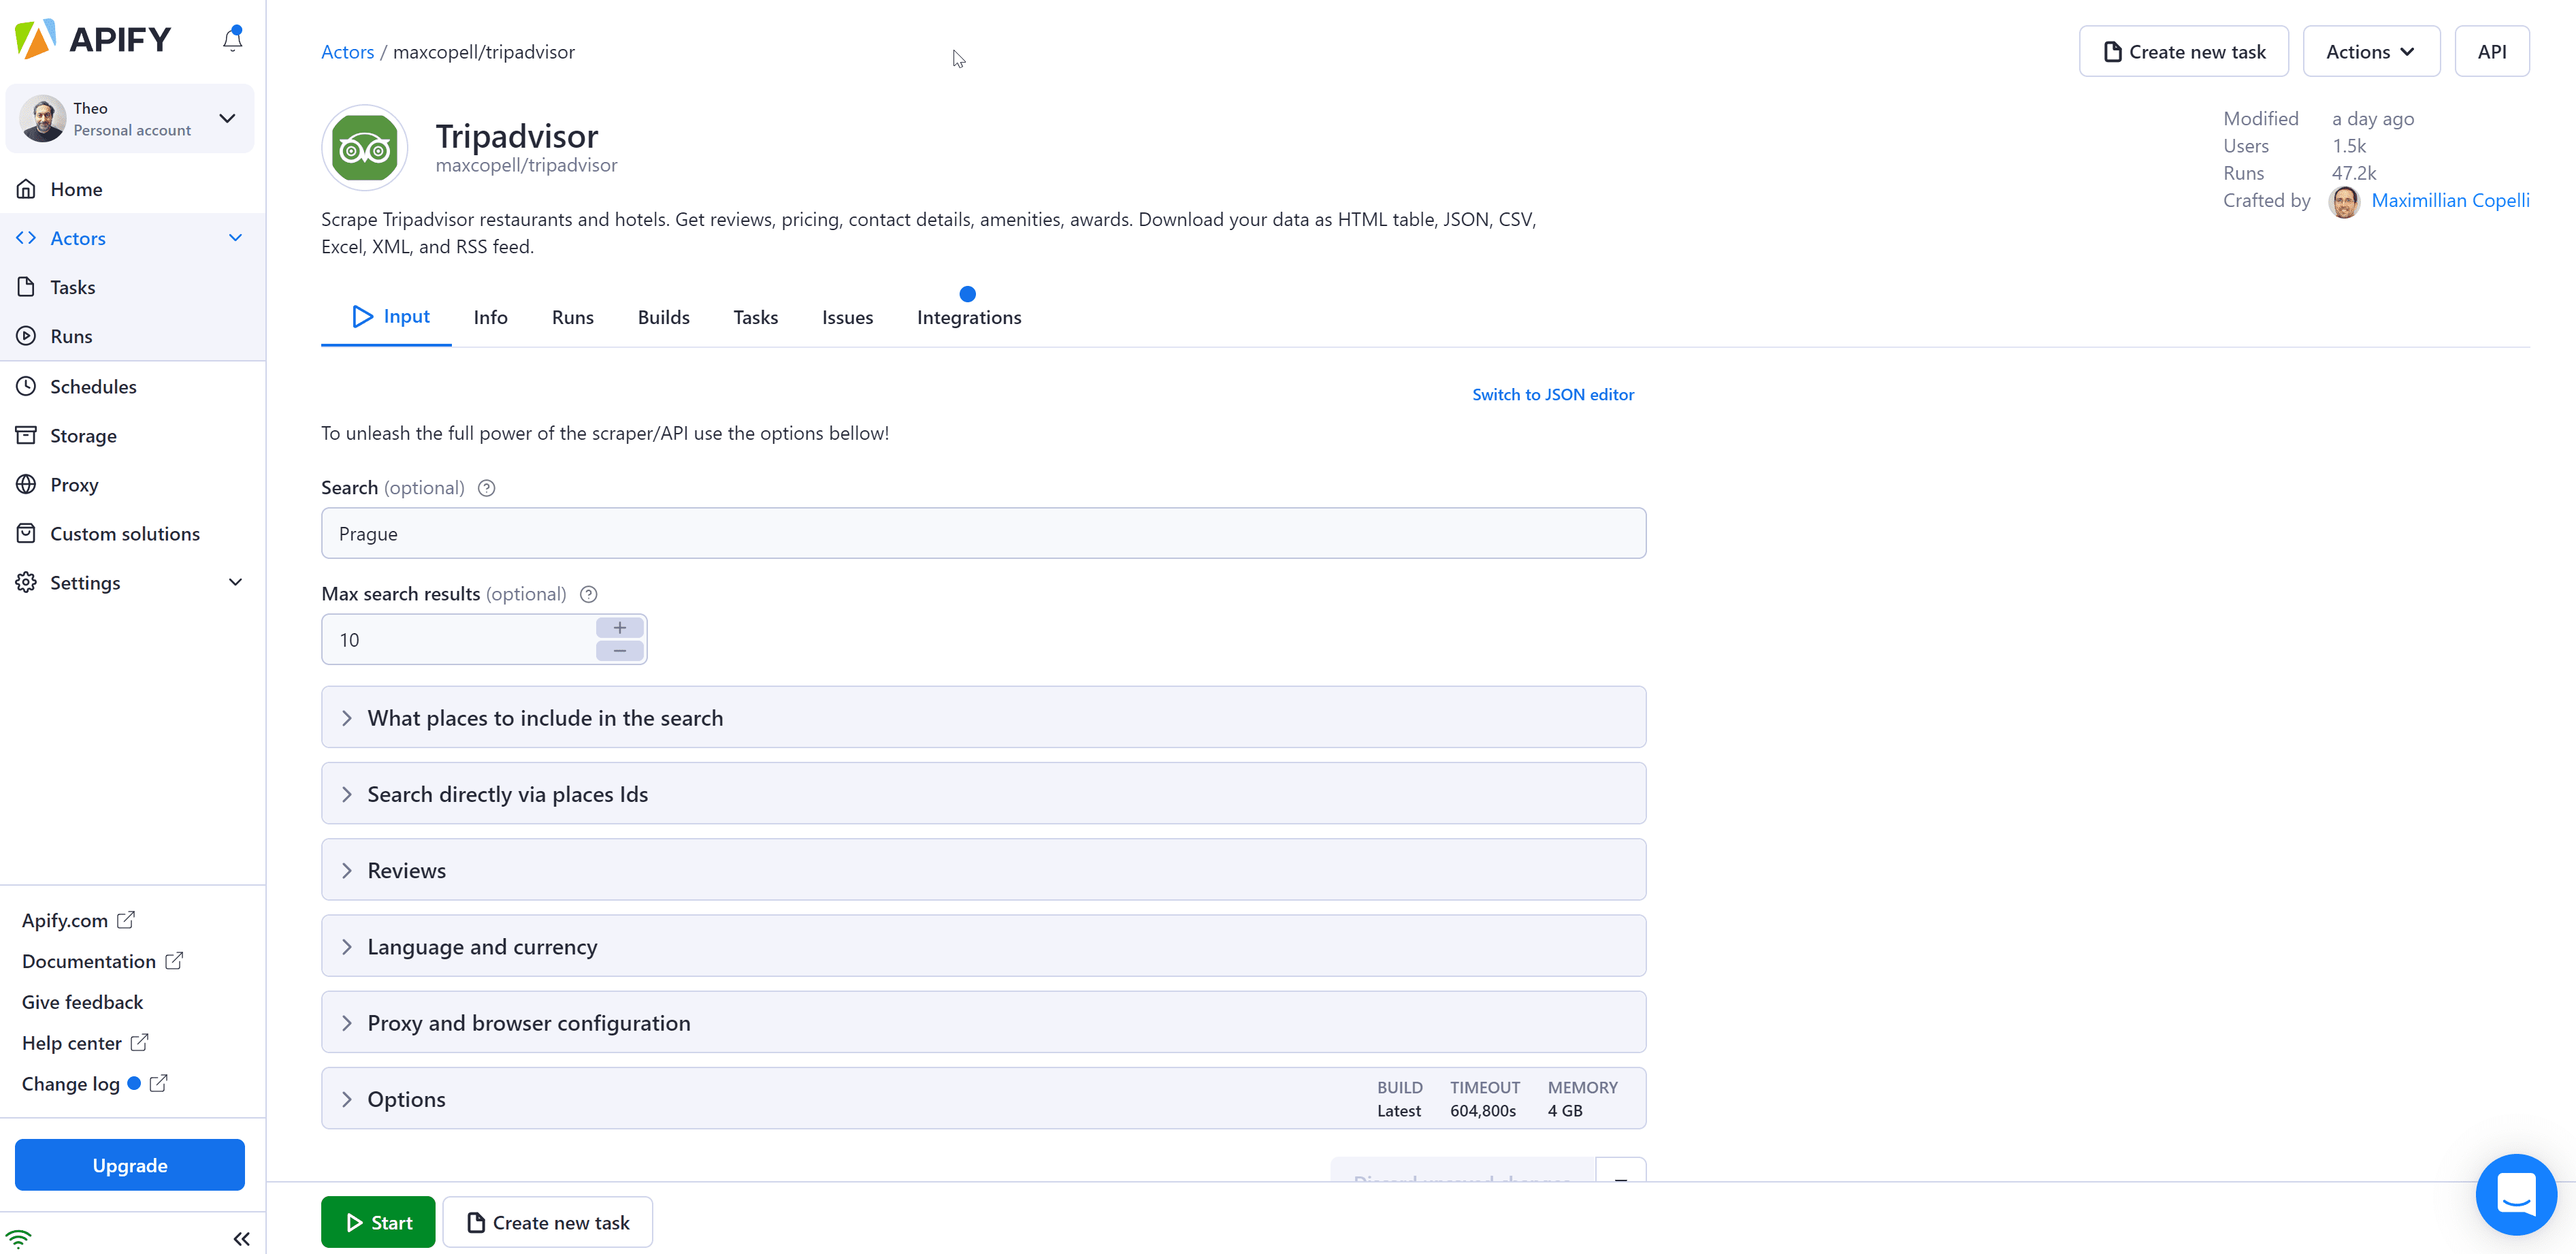Click the Max search results help icon
The image size is (2576, 1254).
[589, 594]
